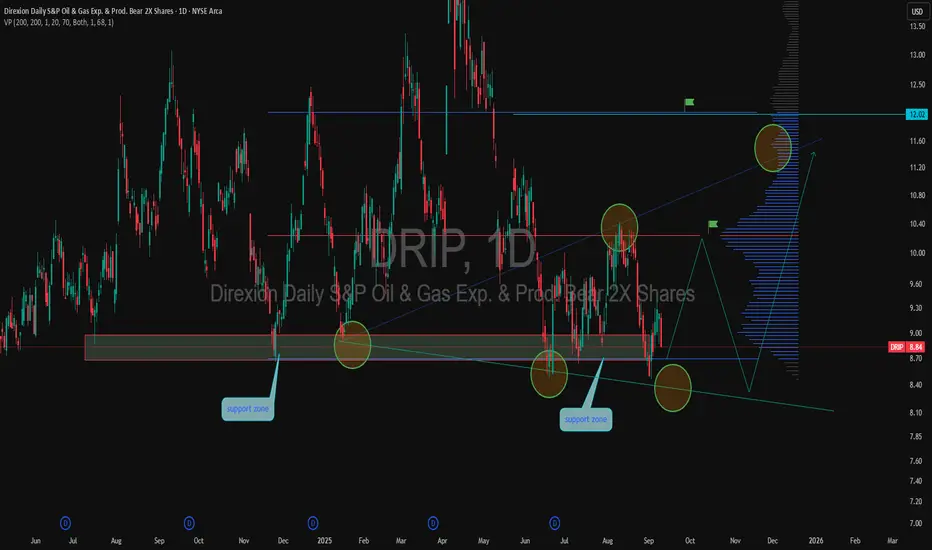
Task: Click the 7.20 price axis label
Action: click(917, 502)
